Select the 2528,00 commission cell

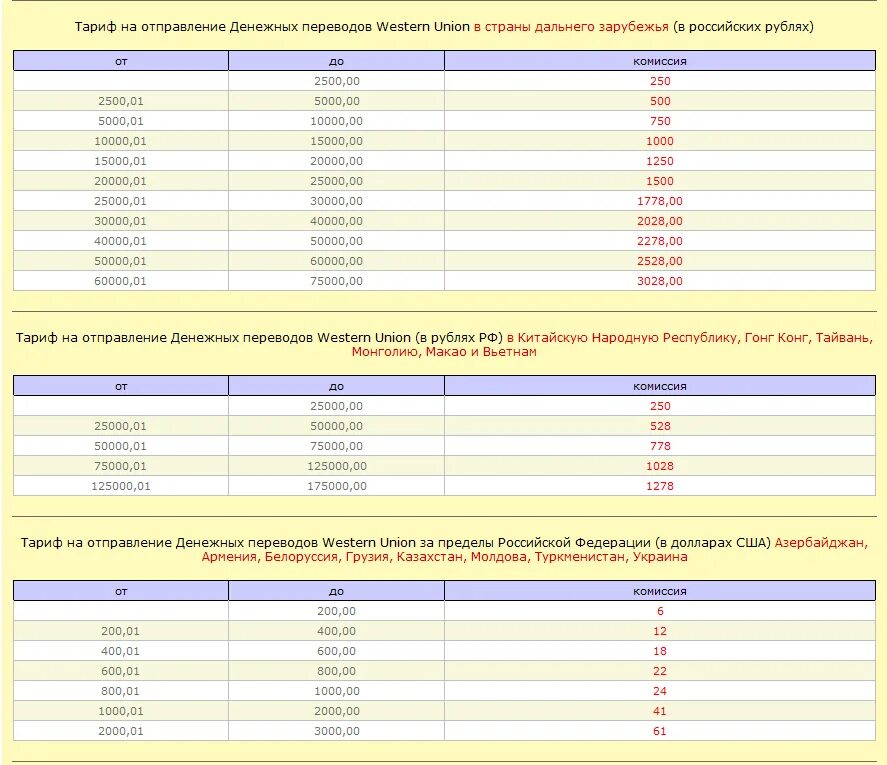pos(660,261)
